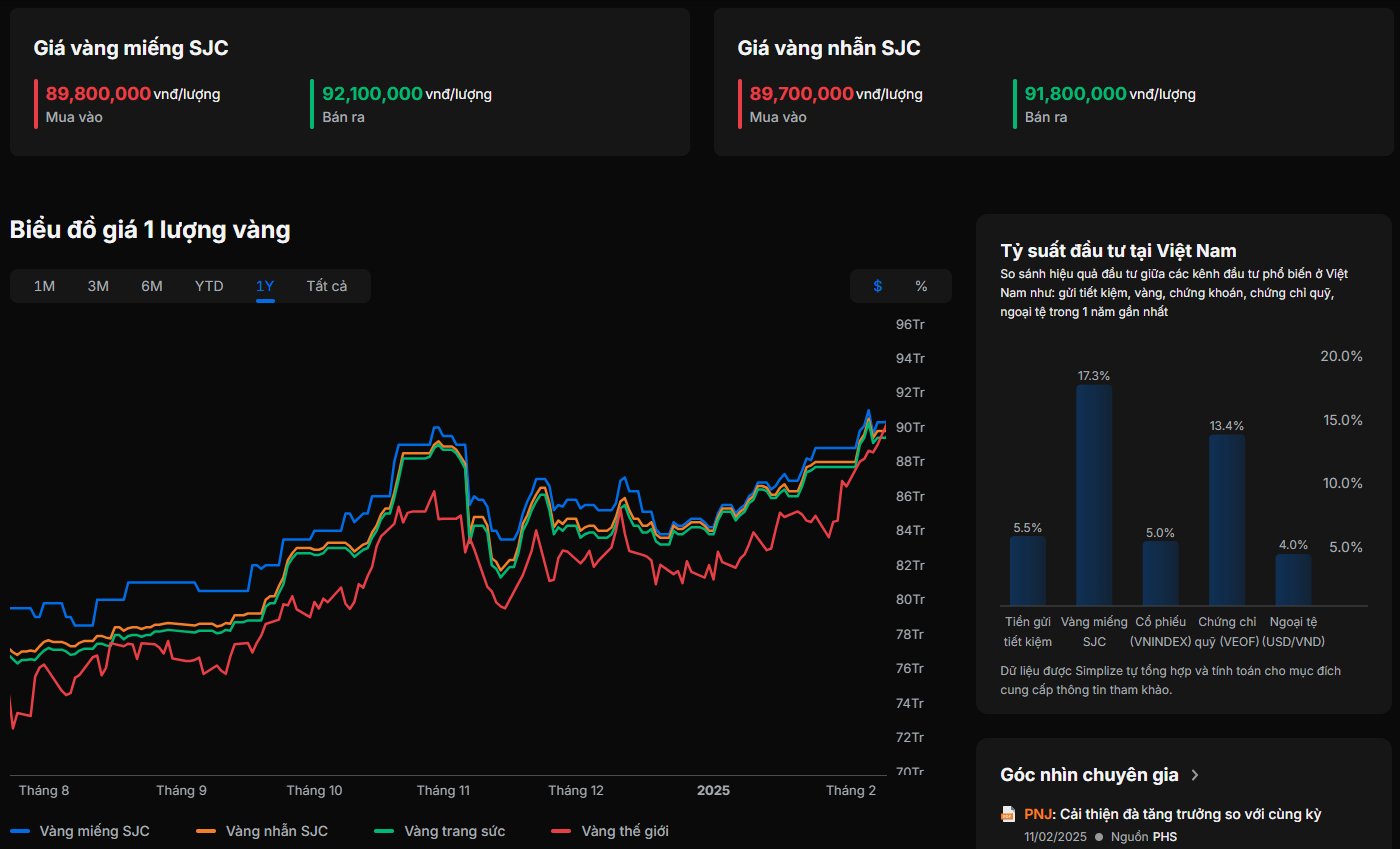This screenshot has height=849, width=1400.
Task: Click the Chứng chỉ quỹ 13.4% bar
Action: pyautogui.click(x=1226, y=520)
